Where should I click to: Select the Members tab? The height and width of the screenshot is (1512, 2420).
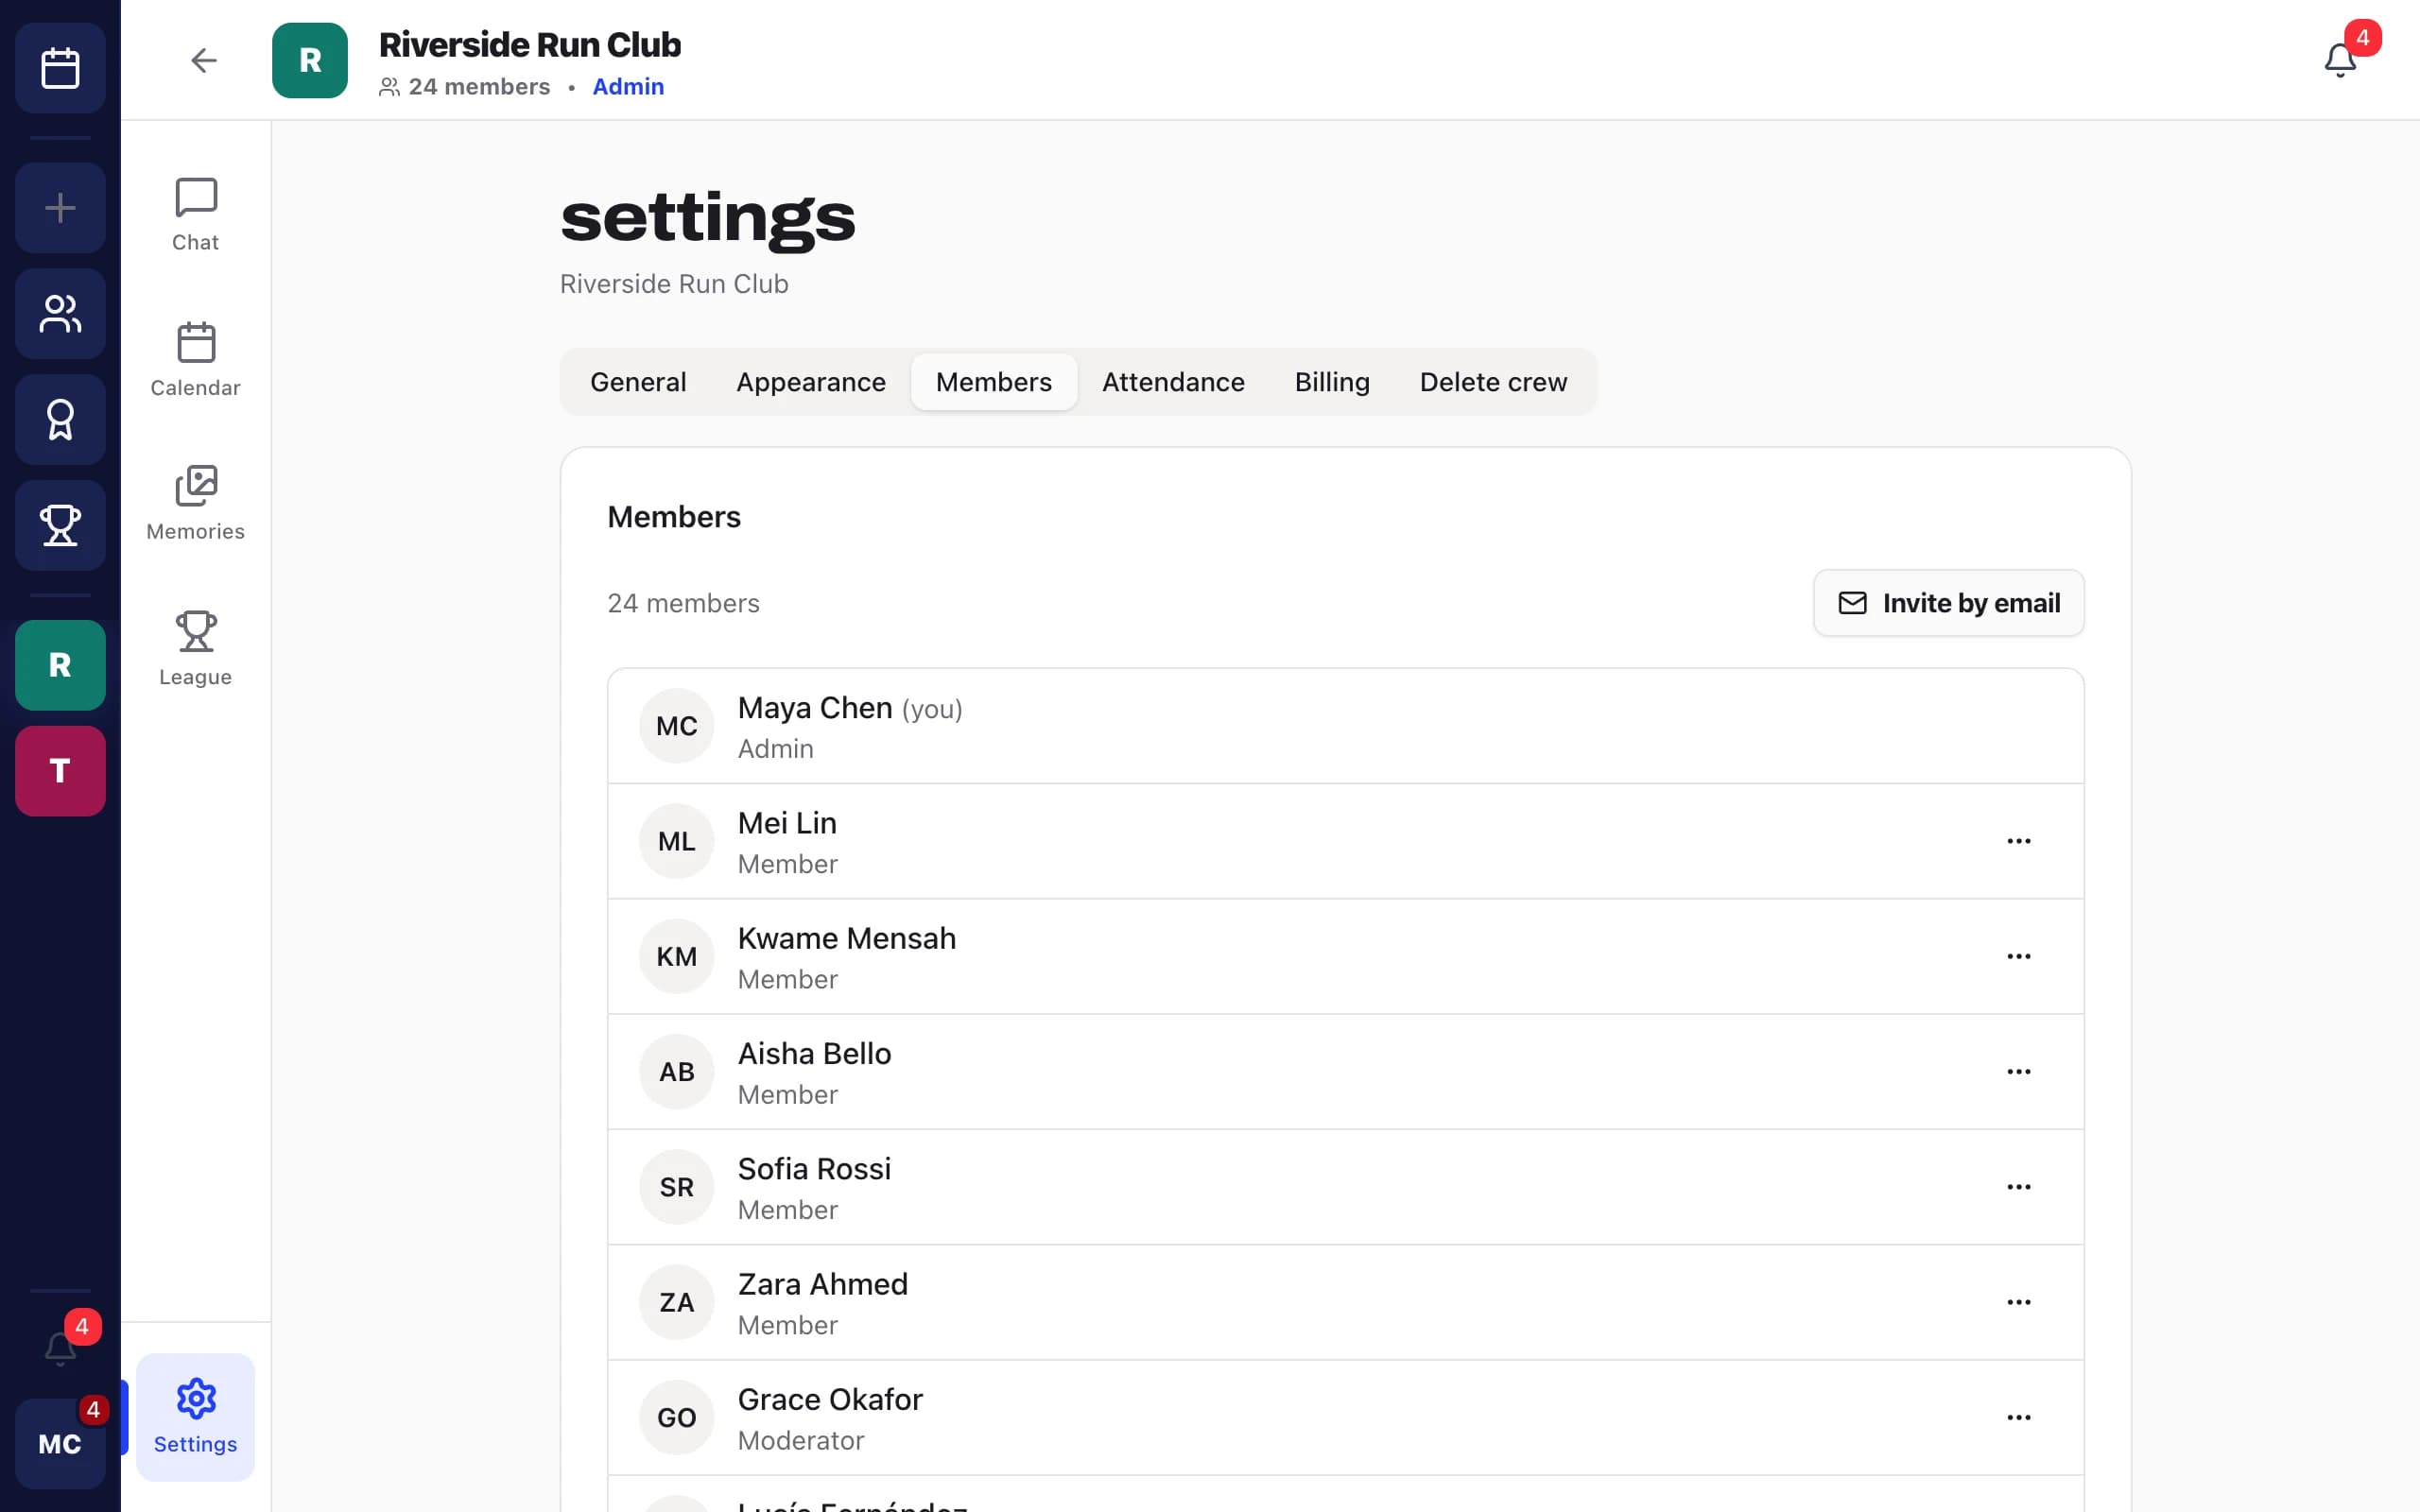coord(994,382)
